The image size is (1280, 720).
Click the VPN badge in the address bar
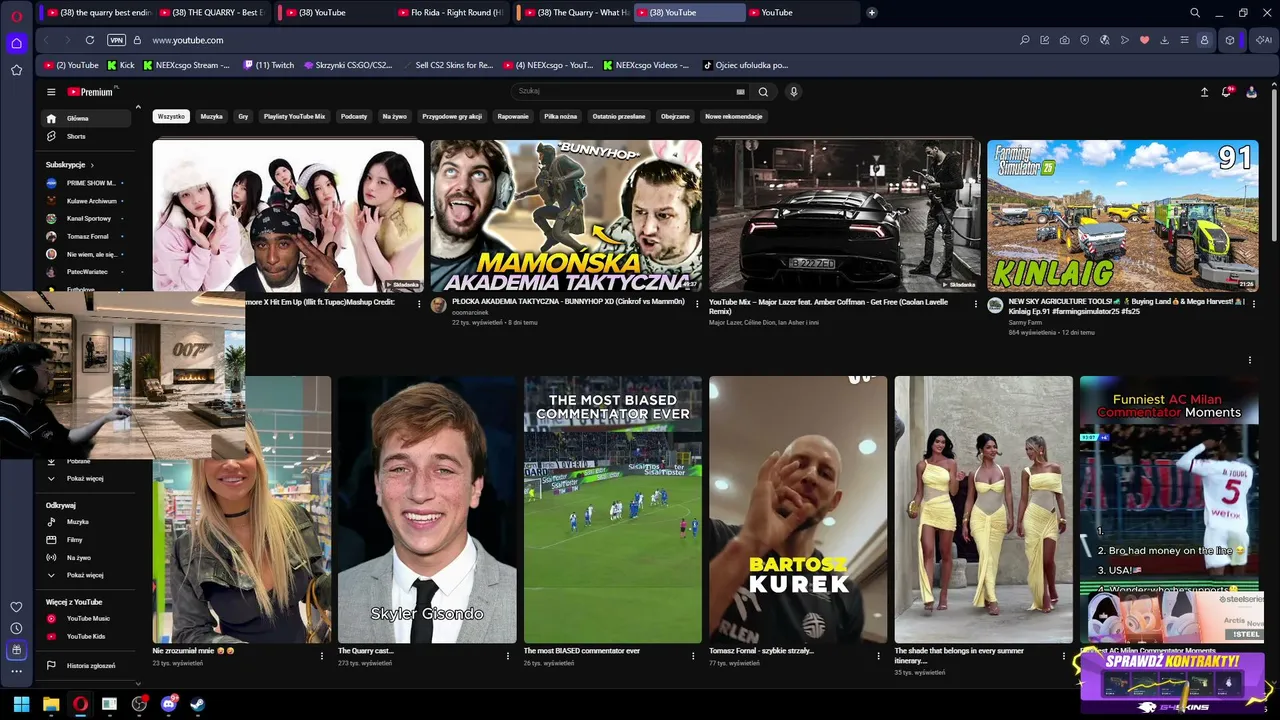117,40
